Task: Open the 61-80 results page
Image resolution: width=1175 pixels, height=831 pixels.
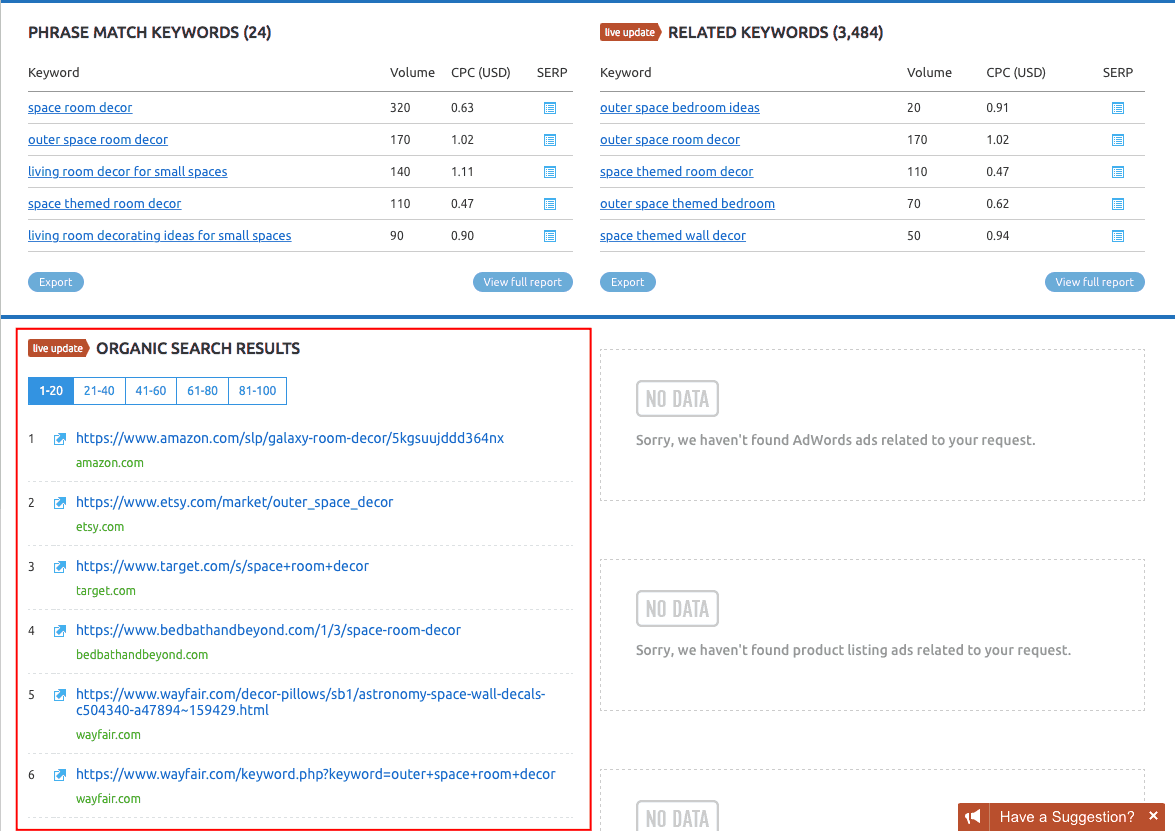Action: tap(202, 391)
